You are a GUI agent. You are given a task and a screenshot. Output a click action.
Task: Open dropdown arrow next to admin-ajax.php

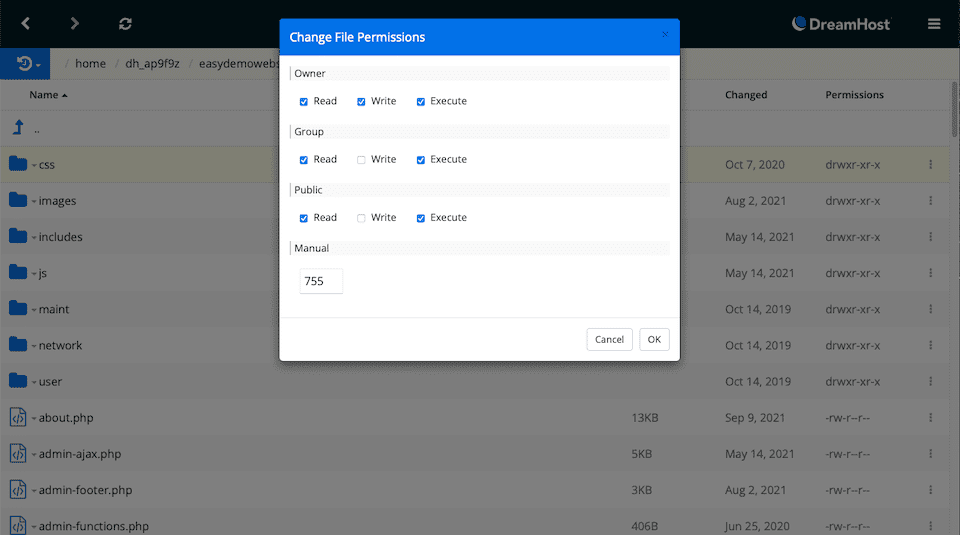coord(33,455)
